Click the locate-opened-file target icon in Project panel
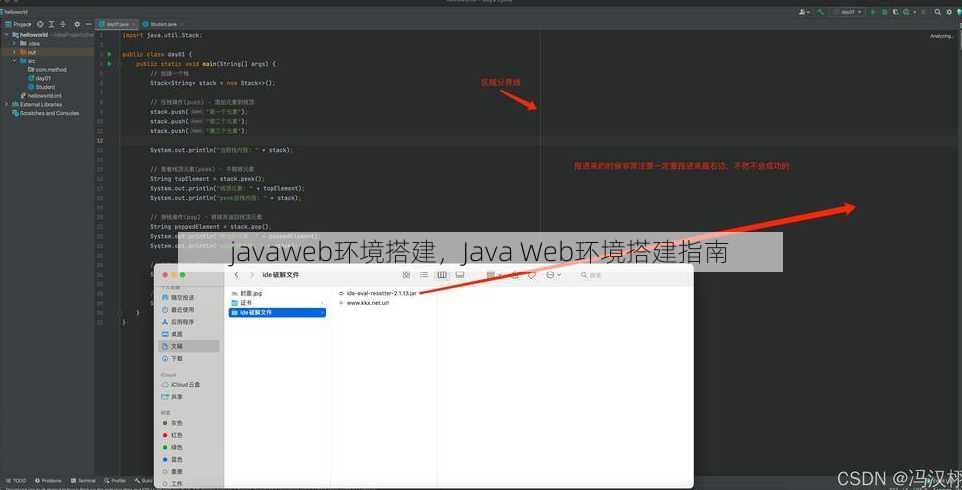Viewport: 962px width, 490px height. point(40,25)
